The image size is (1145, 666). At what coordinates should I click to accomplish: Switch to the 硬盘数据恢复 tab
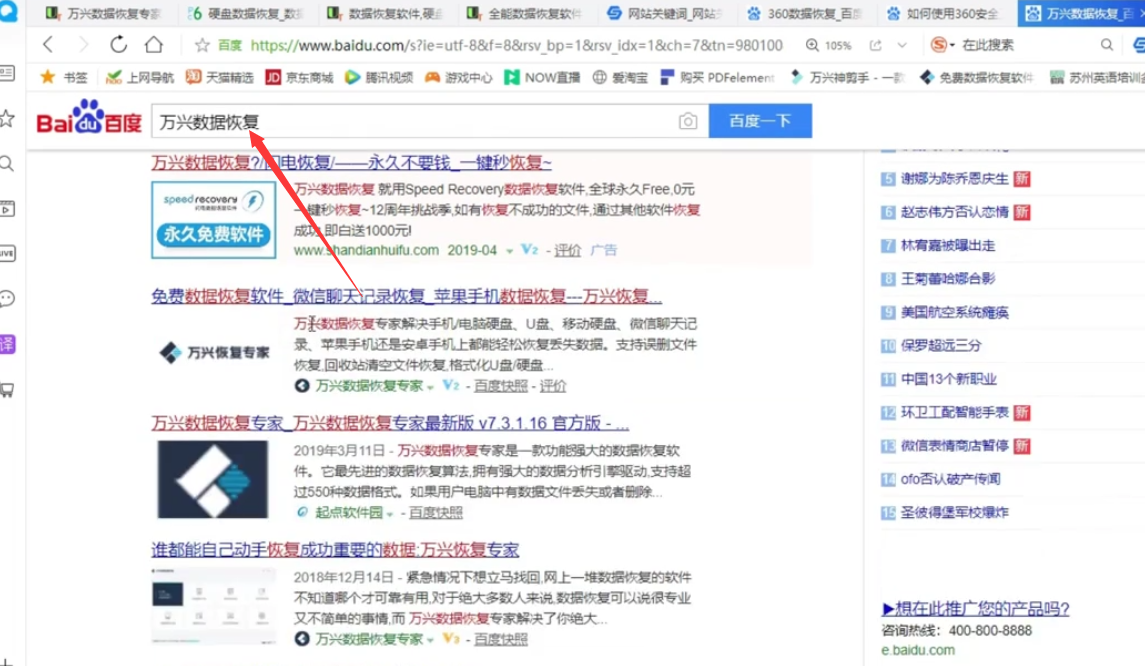tap(245, 13)
